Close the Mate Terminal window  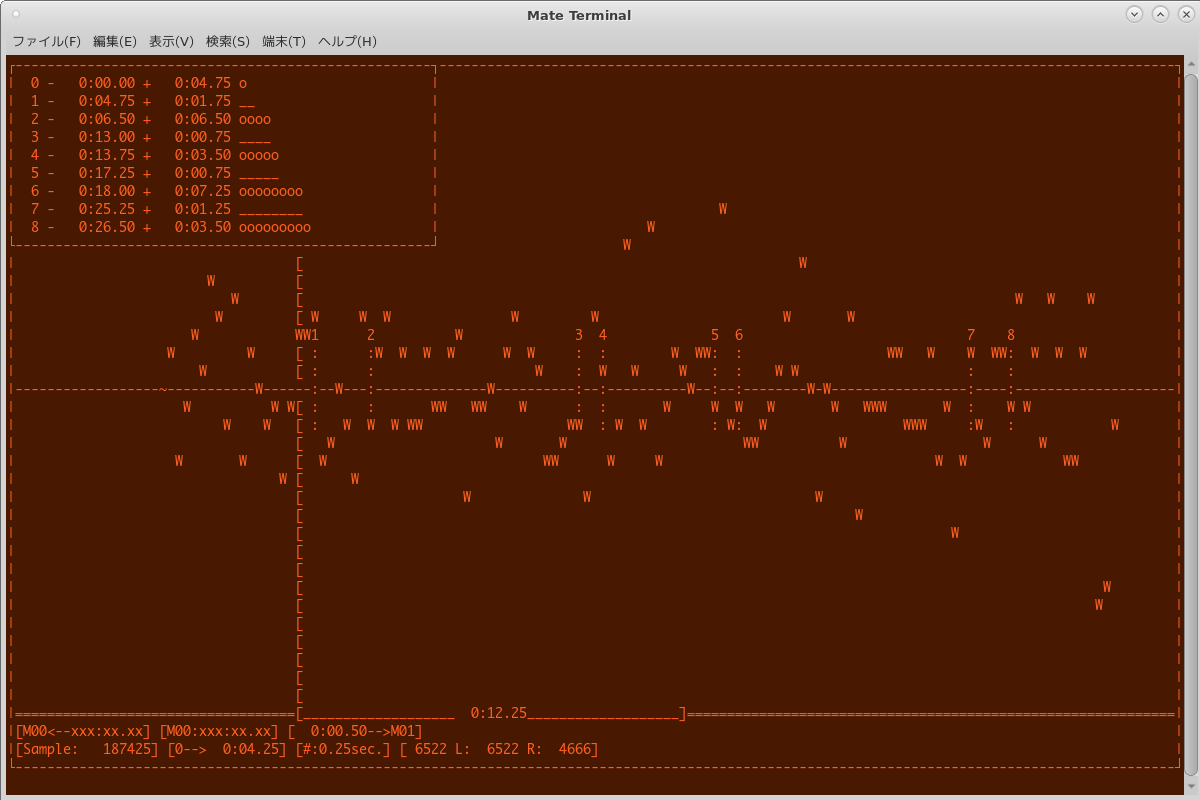click(x=1185, y=14)
